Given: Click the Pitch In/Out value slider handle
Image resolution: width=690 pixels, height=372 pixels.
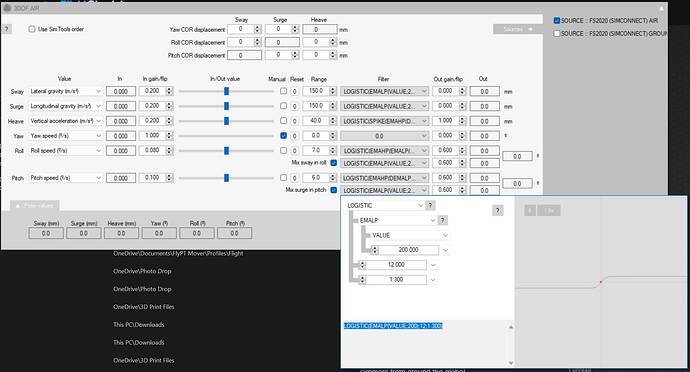Looking at the screenshot, I should (x=226, y=178).
